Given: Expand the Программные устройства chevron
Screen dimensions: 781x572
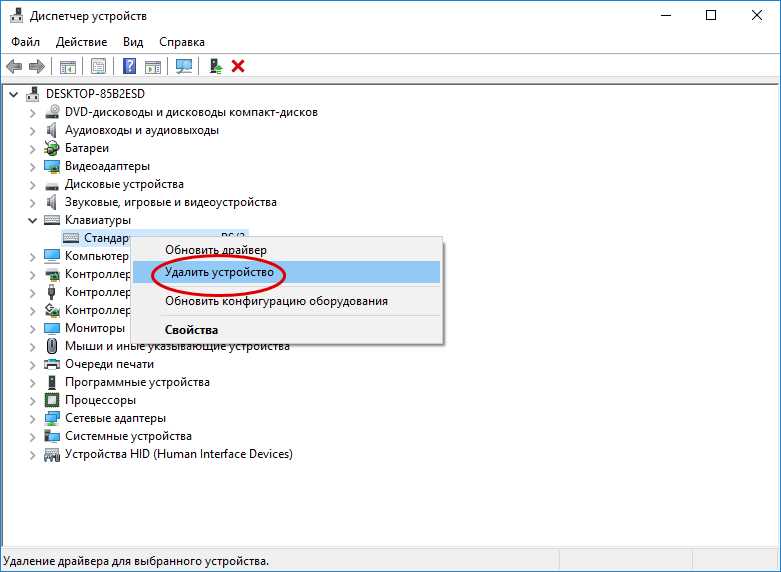Looking at the screenshot, I should tap(33, 383).
